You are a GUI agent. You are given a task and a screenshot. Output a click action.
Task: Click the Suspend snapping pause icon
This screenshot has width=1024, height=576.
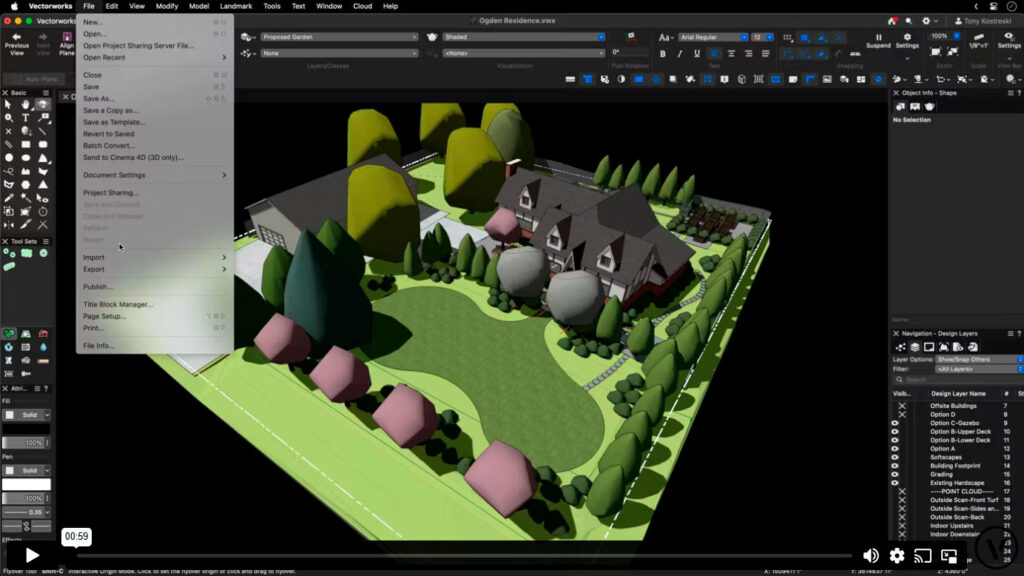click(878, 37)
